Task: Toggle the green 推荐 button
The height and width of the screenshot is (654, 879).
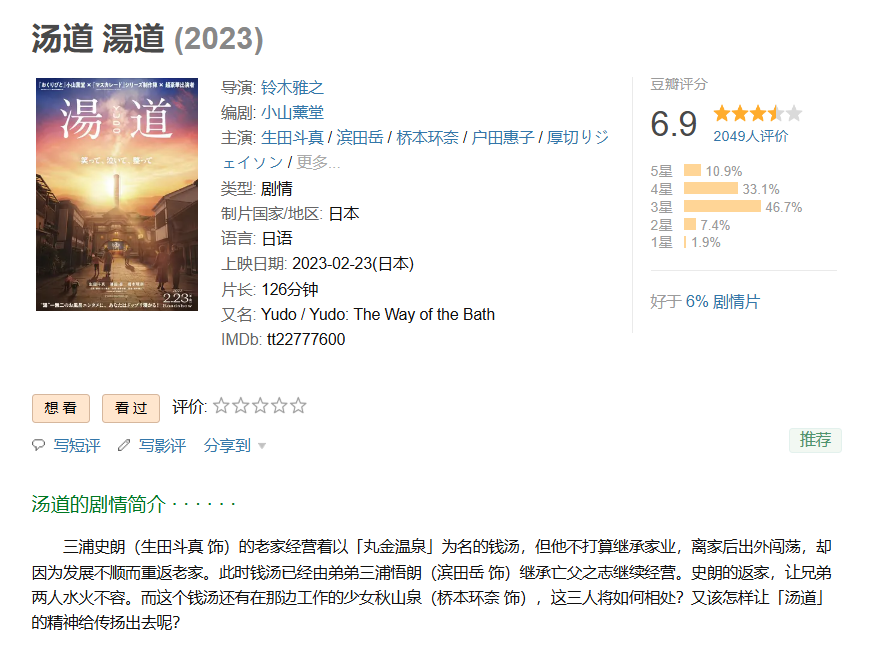Action: (815, 440)
